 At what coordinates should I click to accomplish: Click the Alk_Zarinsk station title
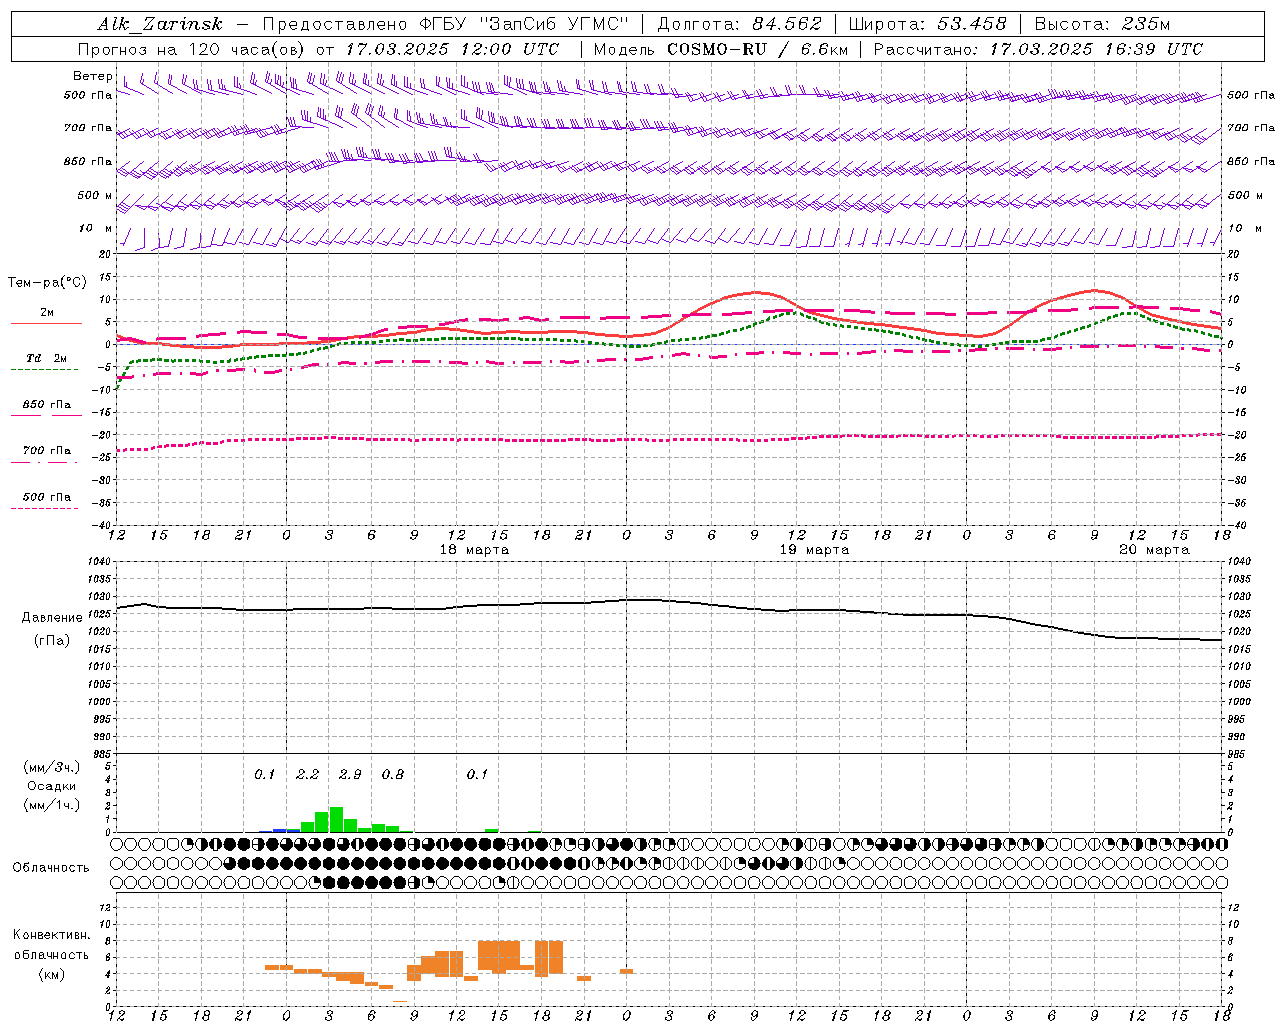coord(160,24)
